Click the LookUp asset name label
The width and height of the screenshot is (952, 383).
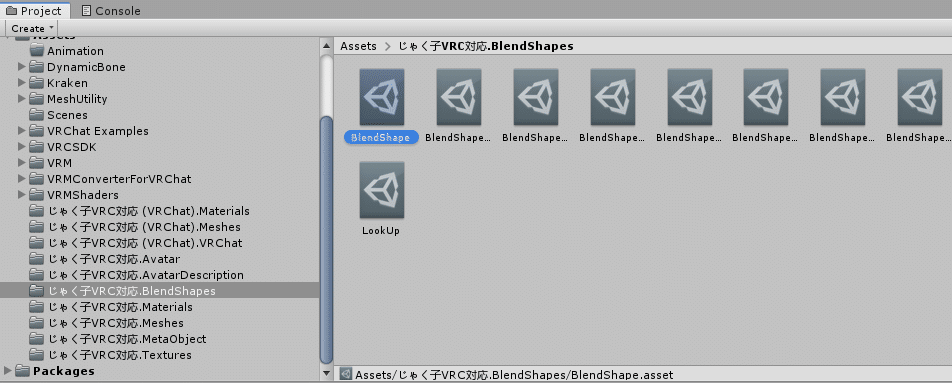click(381, 231)
